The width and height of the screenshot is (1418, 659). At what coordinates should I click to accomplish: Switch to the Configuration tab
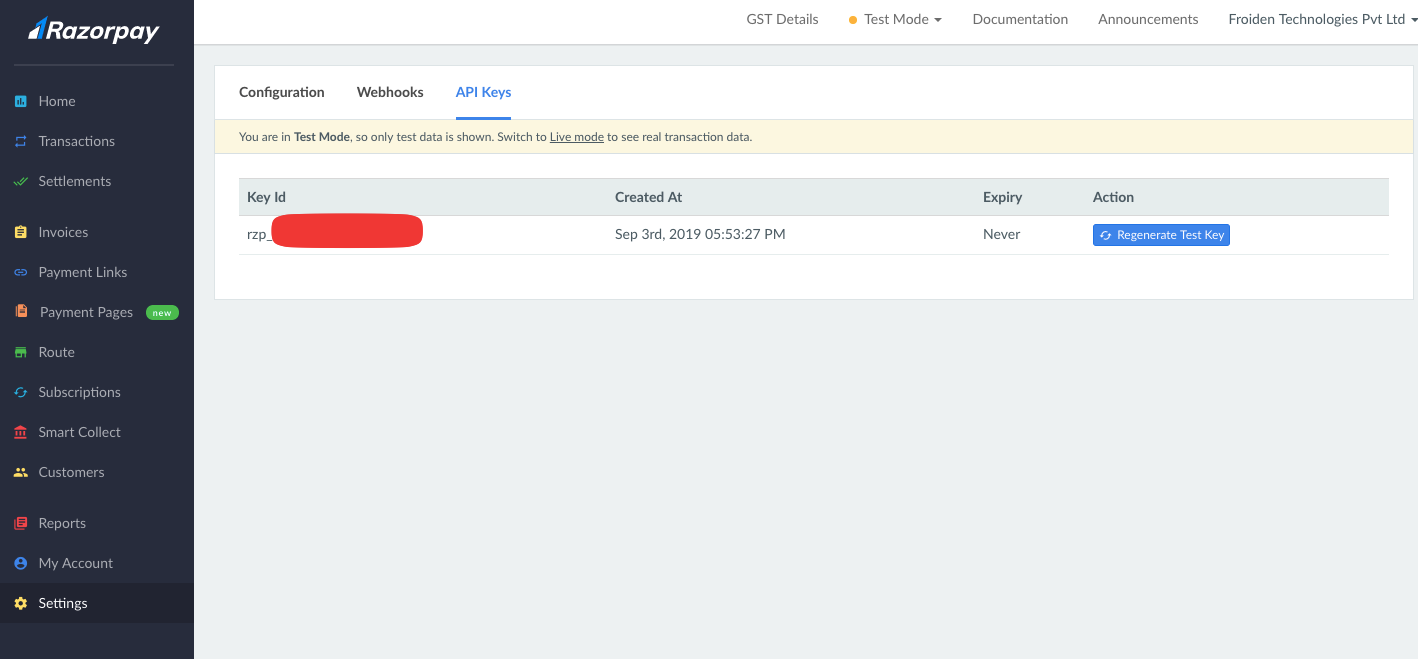[282, 92]
